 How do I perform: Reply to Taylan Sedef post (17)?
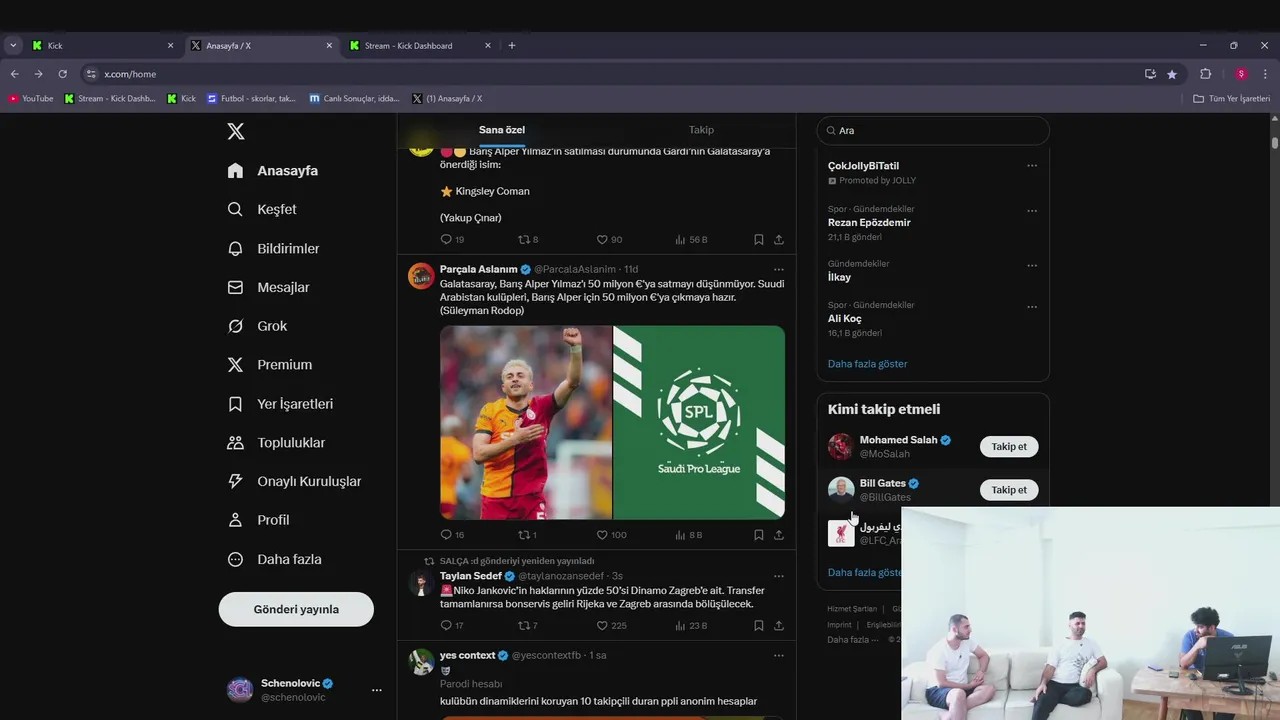(x=452, y=626)
